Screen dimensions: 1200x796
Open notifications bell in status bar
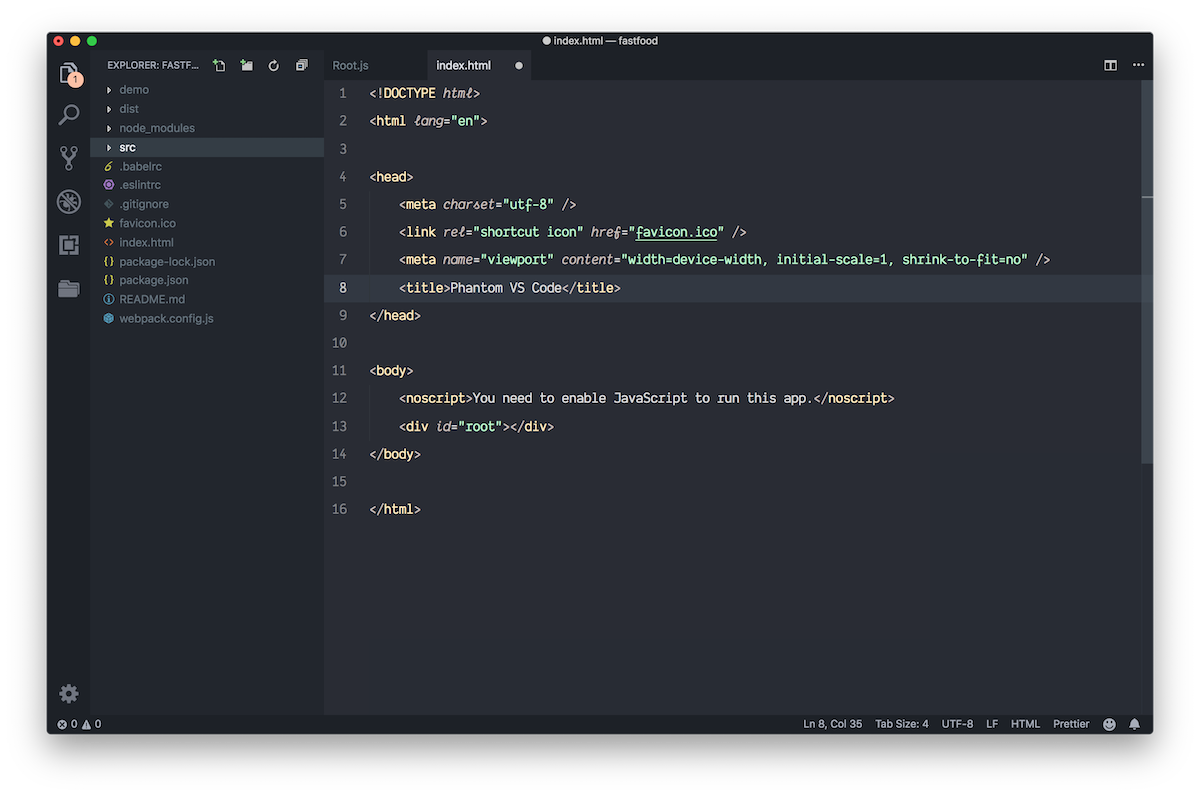pos(1135,724)
